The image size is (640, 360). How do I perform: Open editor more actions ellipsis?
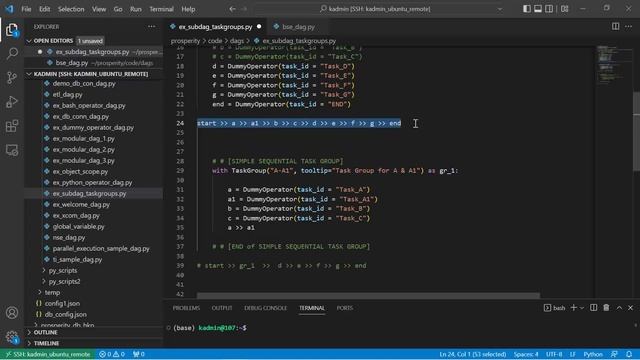coord(629,27)
